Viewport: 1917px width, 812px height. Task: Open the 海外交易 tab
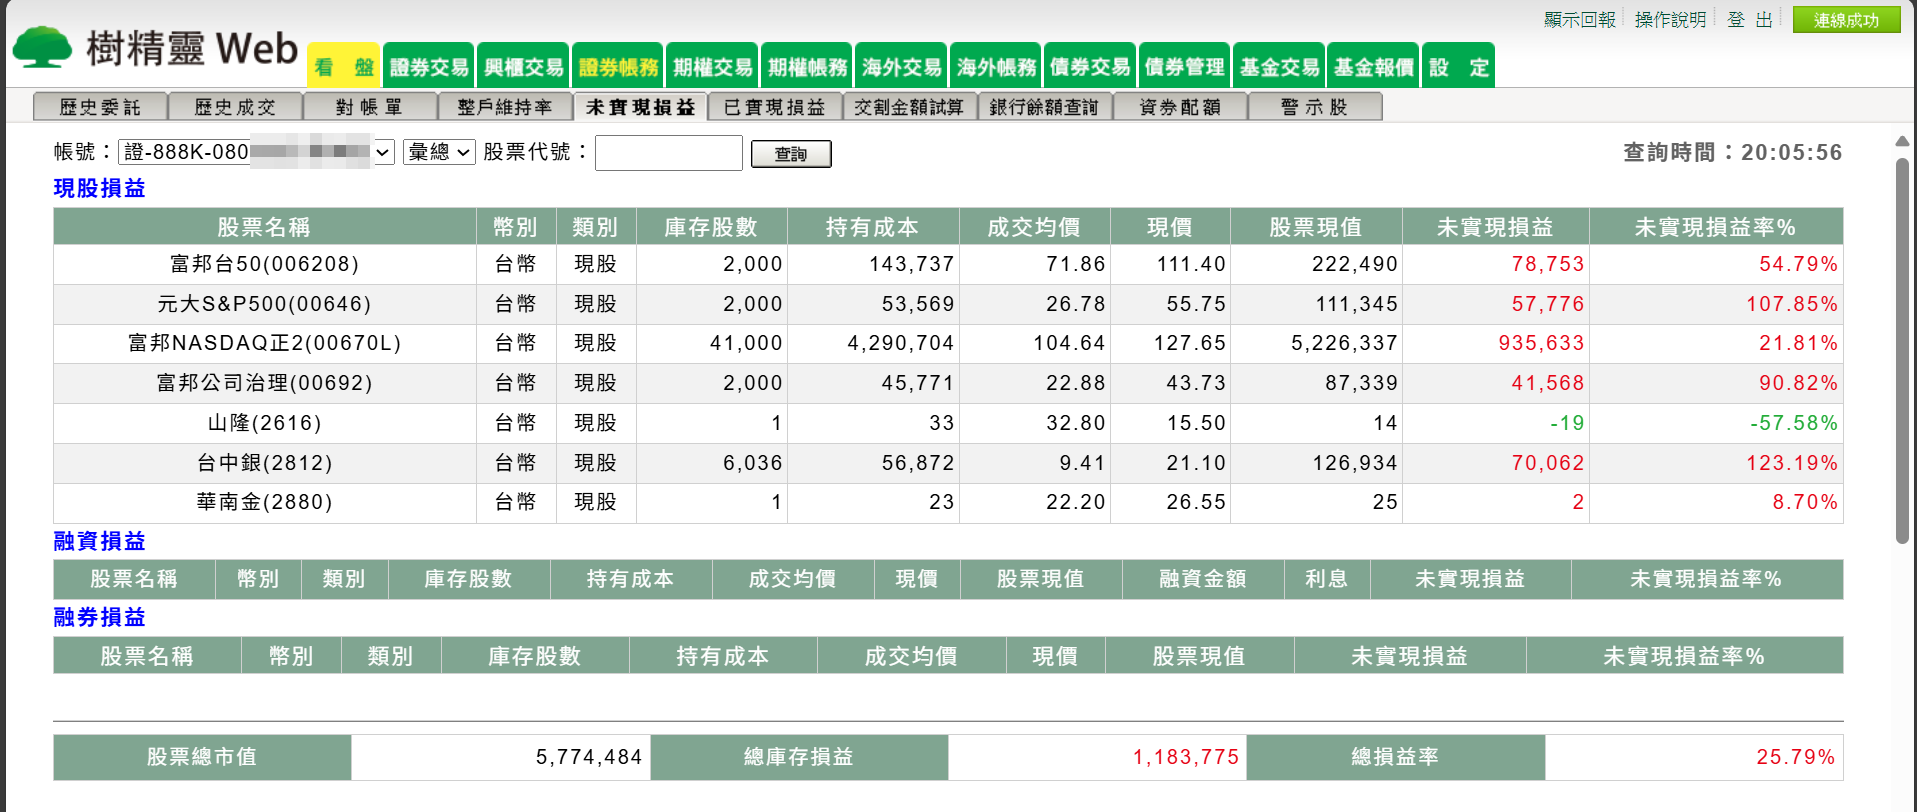coord(901,66)
